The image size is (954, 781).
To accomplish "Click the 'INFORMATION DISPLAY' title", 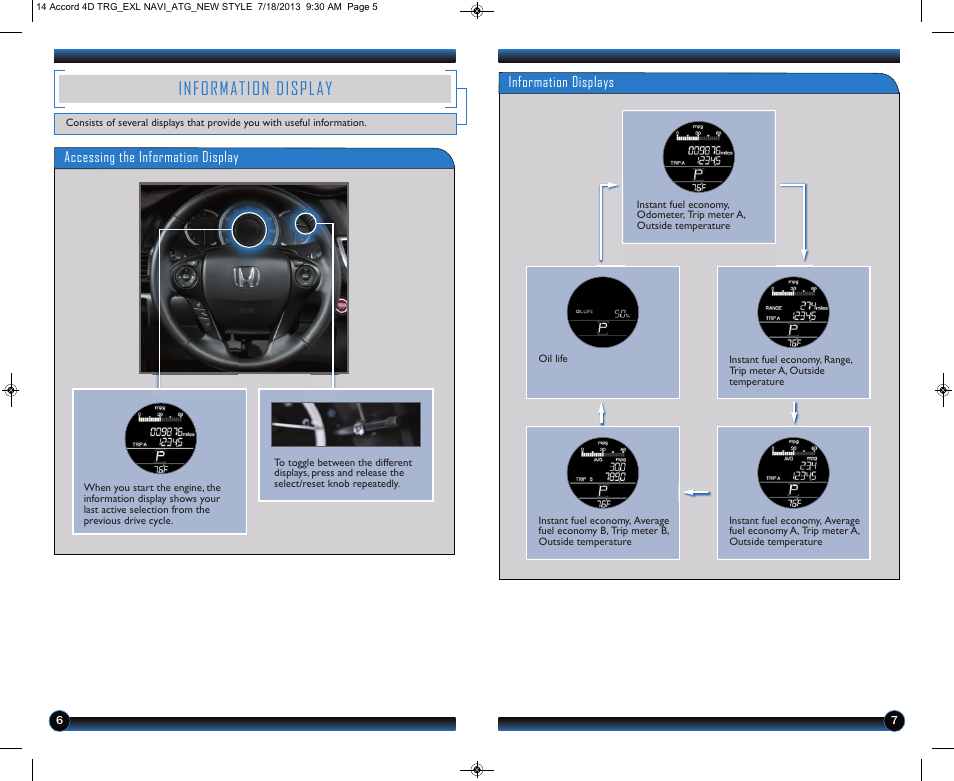I will coord(256,89).
